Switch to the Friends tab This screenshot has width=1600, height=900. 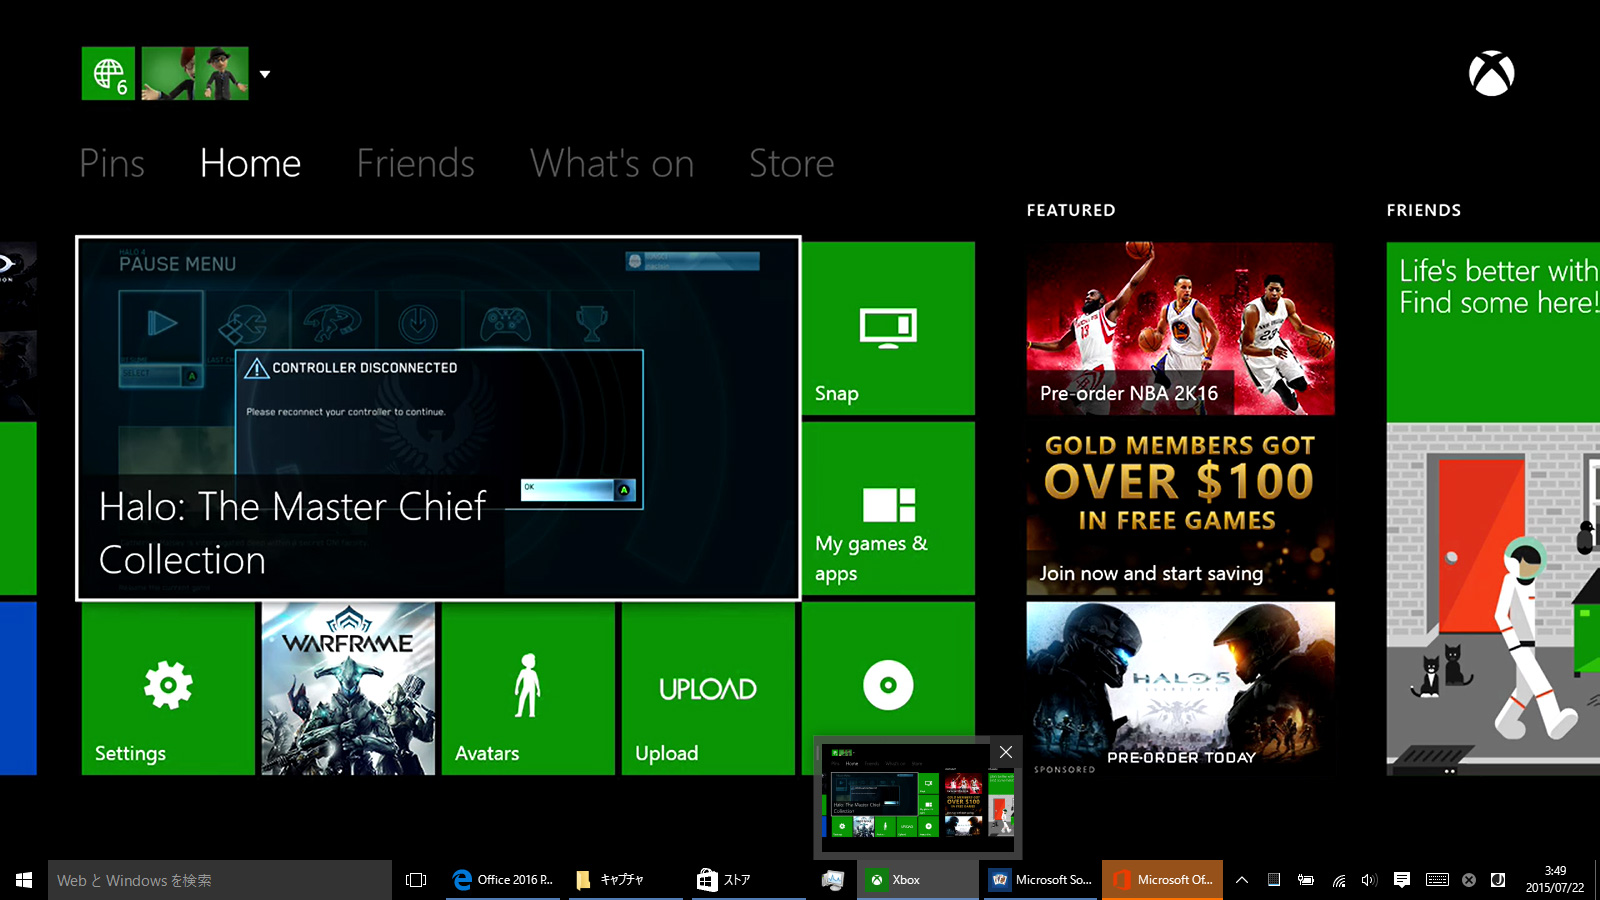415,163
